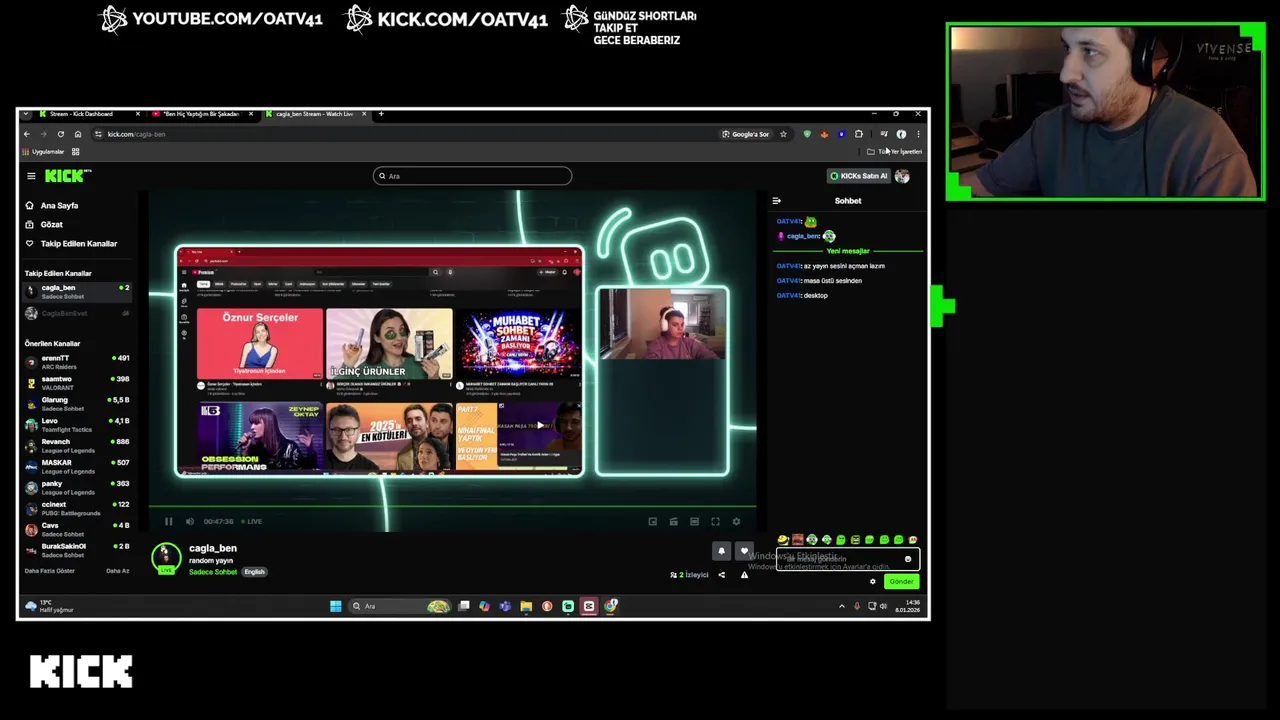1280x720 pixels.
Task: Pause the stream video player
Action: tap(168, 521)
